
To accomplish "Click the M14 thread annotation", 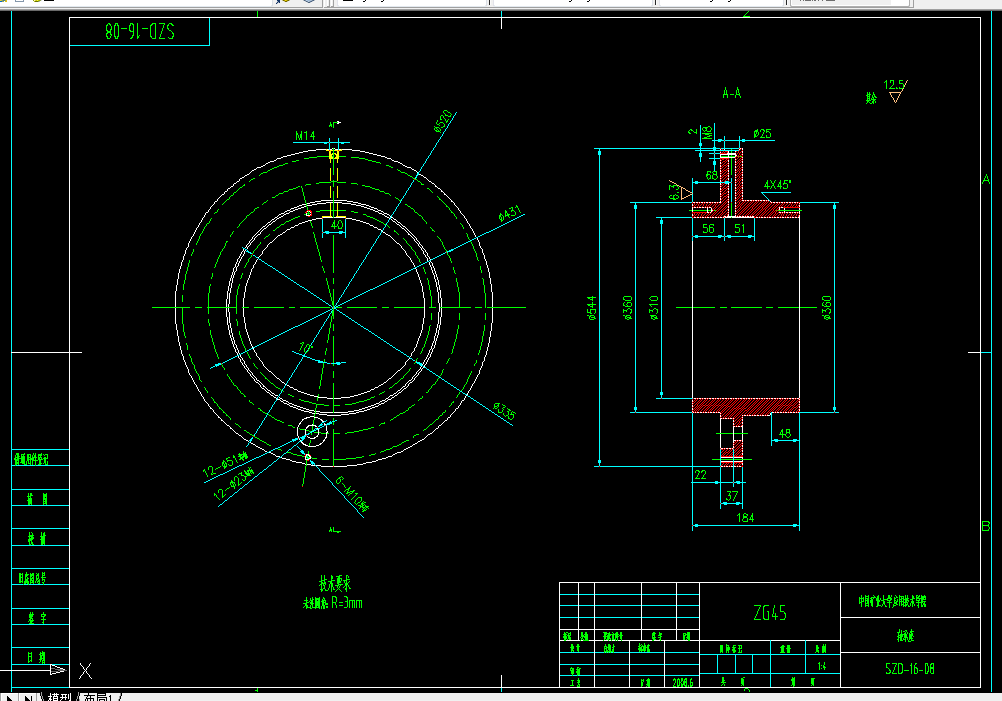I will (305, 135).
